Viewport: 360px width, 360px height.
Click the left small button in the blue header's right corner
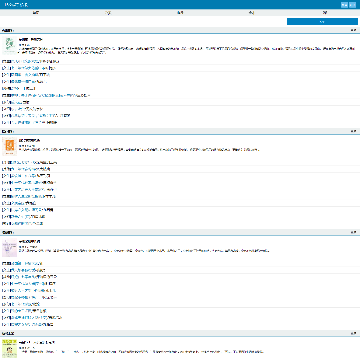point(344,5)
